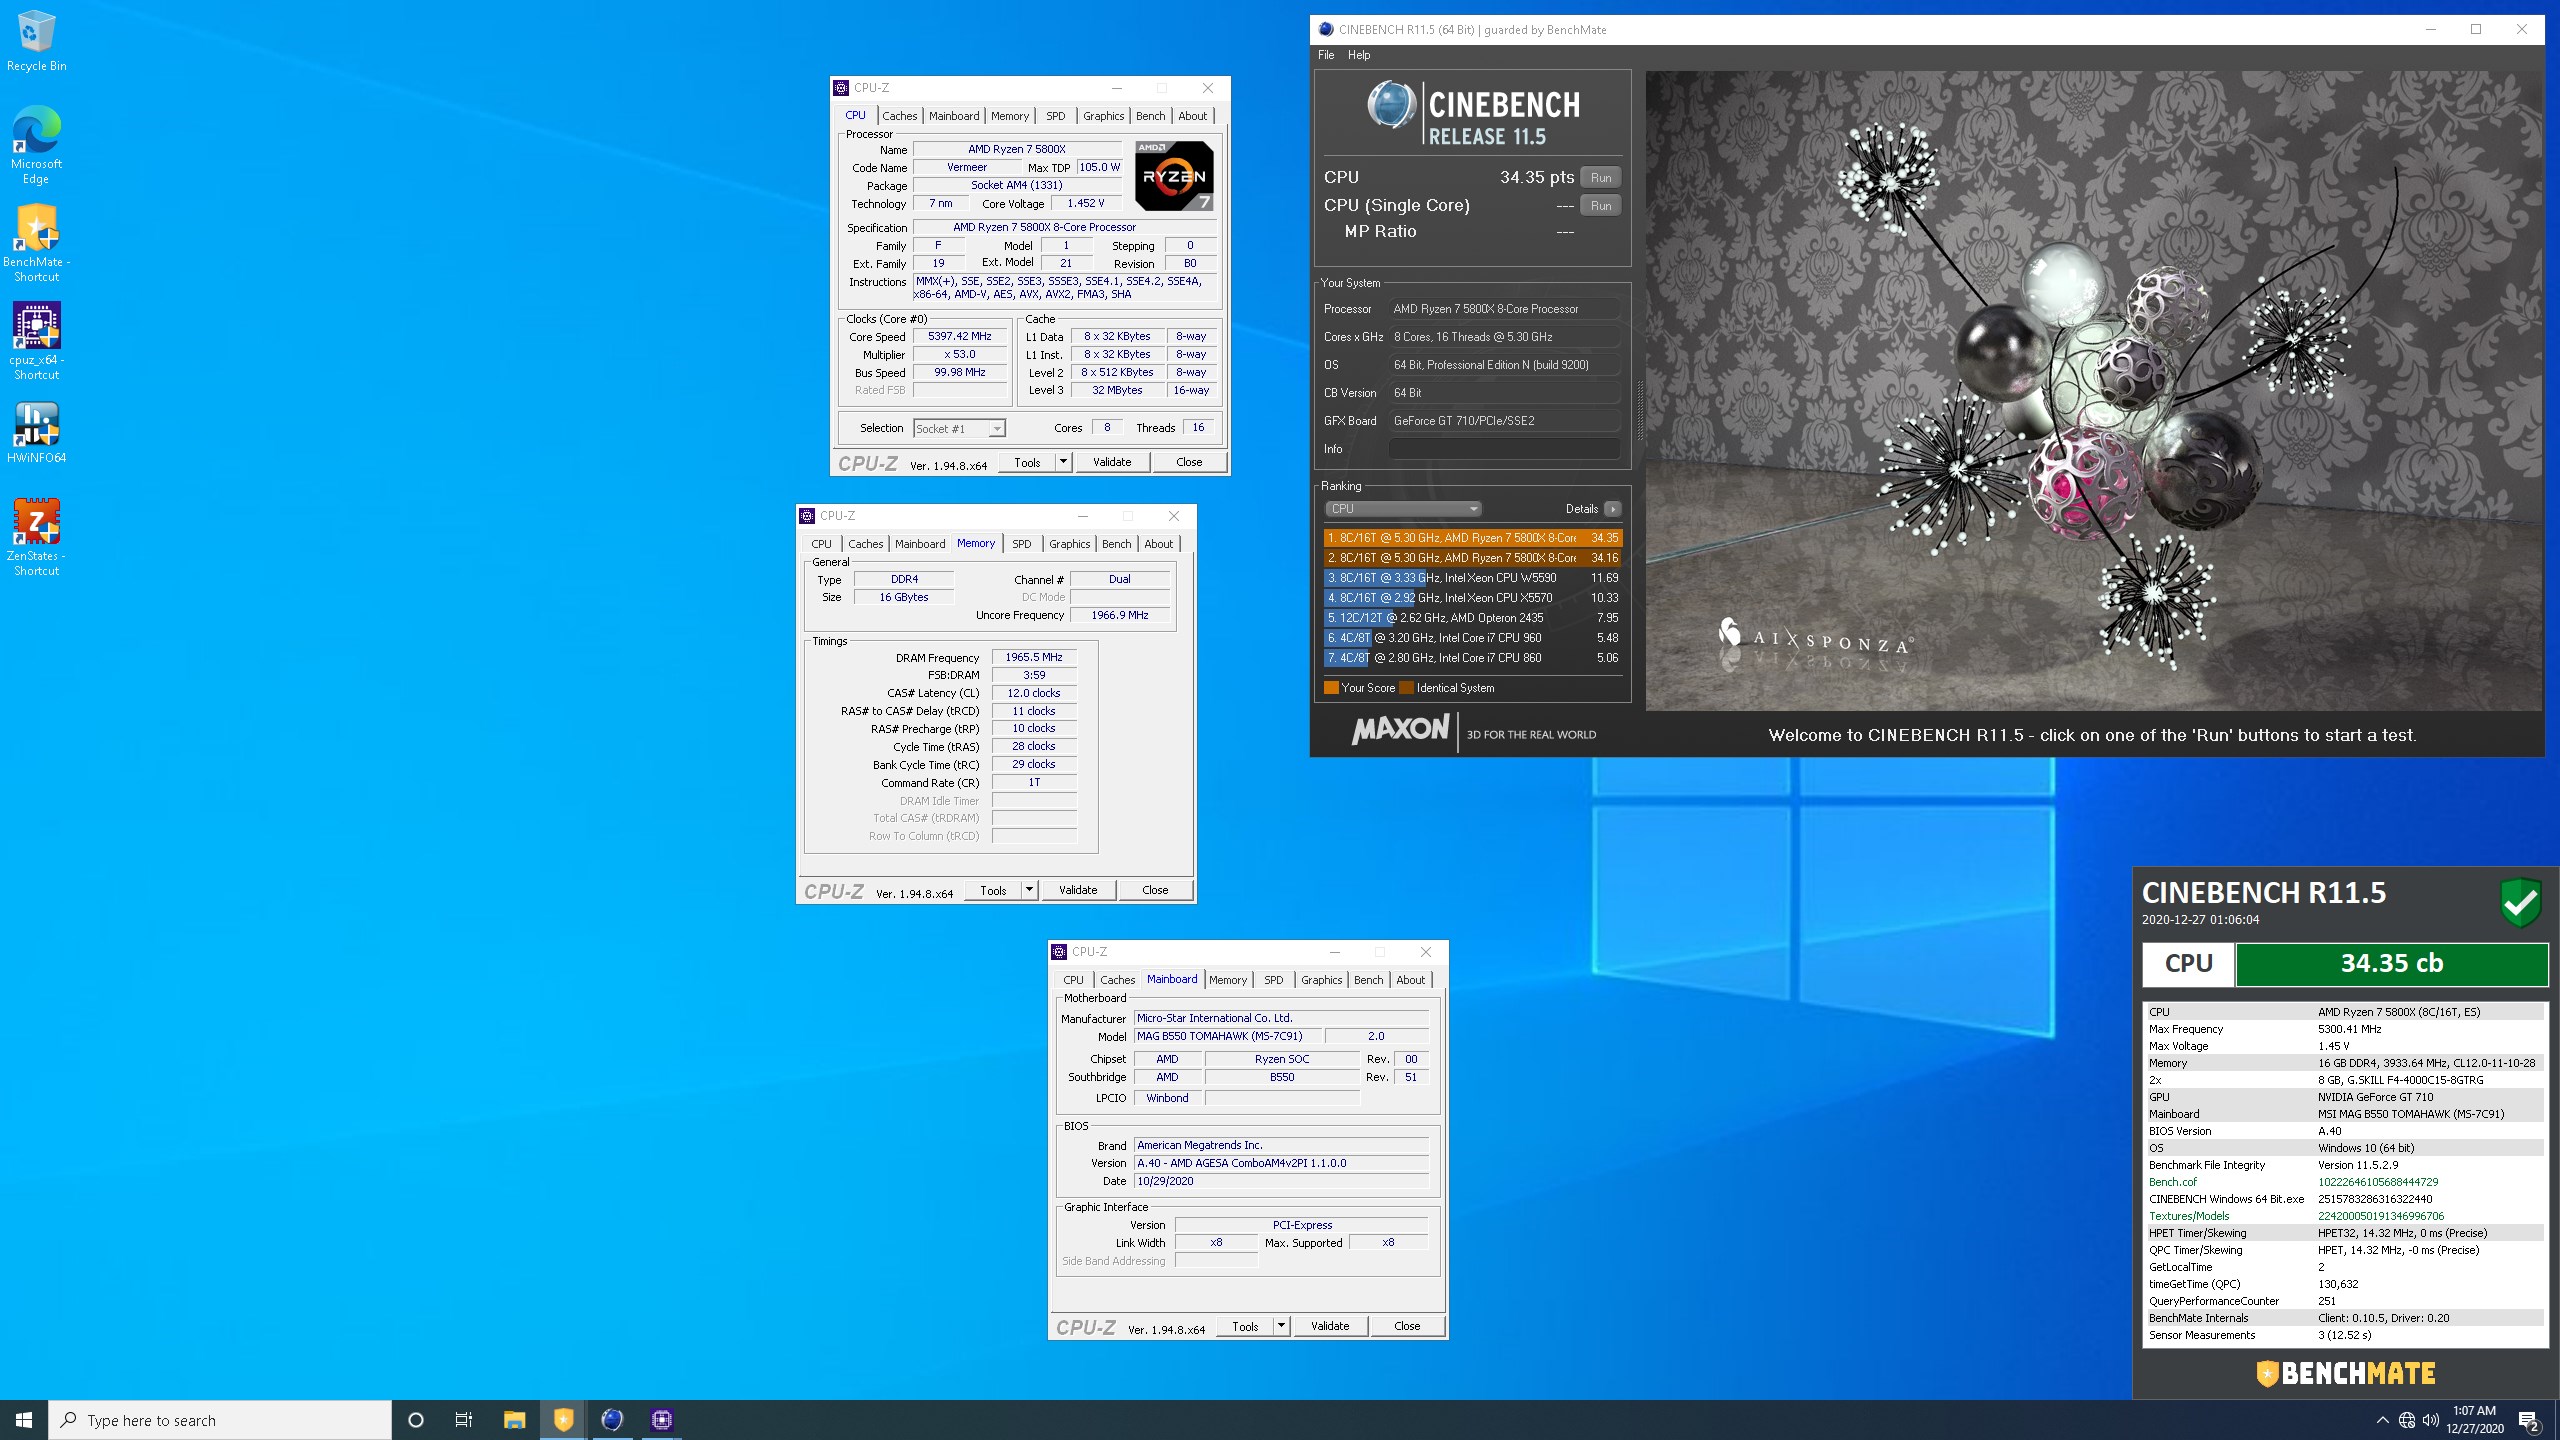
Task: Run the Cinebench CPU test
Action: pos(1601,178)
